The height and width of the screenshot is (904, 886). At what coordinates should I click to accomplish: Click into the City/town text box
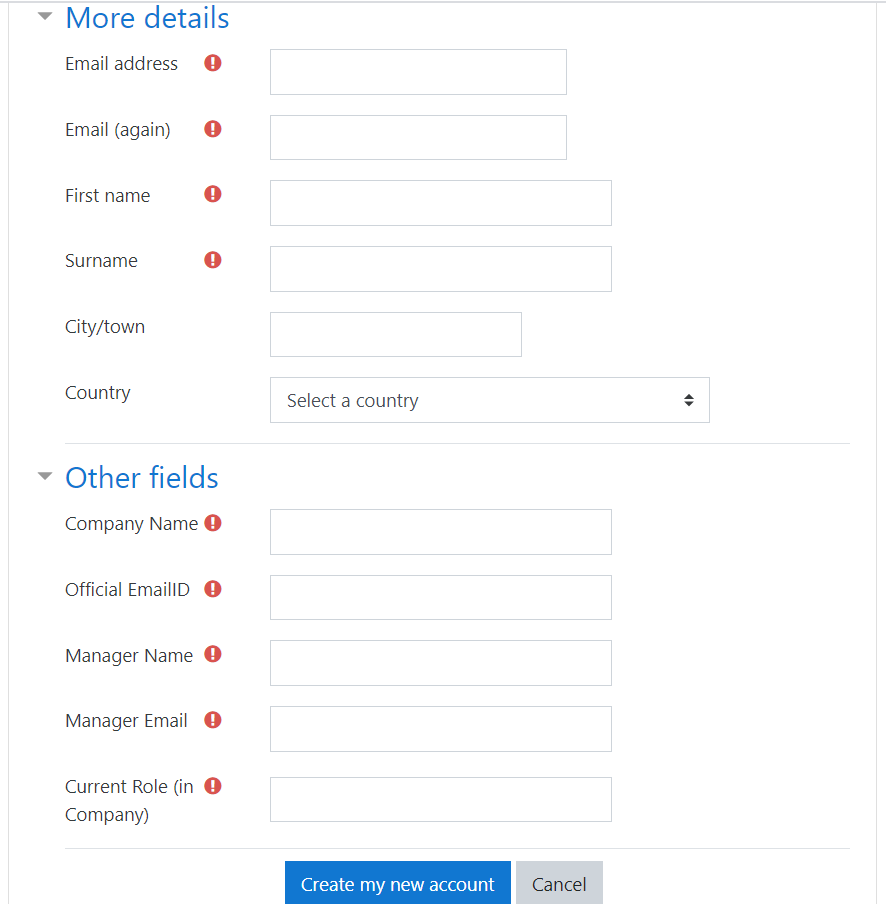[395, 334]
